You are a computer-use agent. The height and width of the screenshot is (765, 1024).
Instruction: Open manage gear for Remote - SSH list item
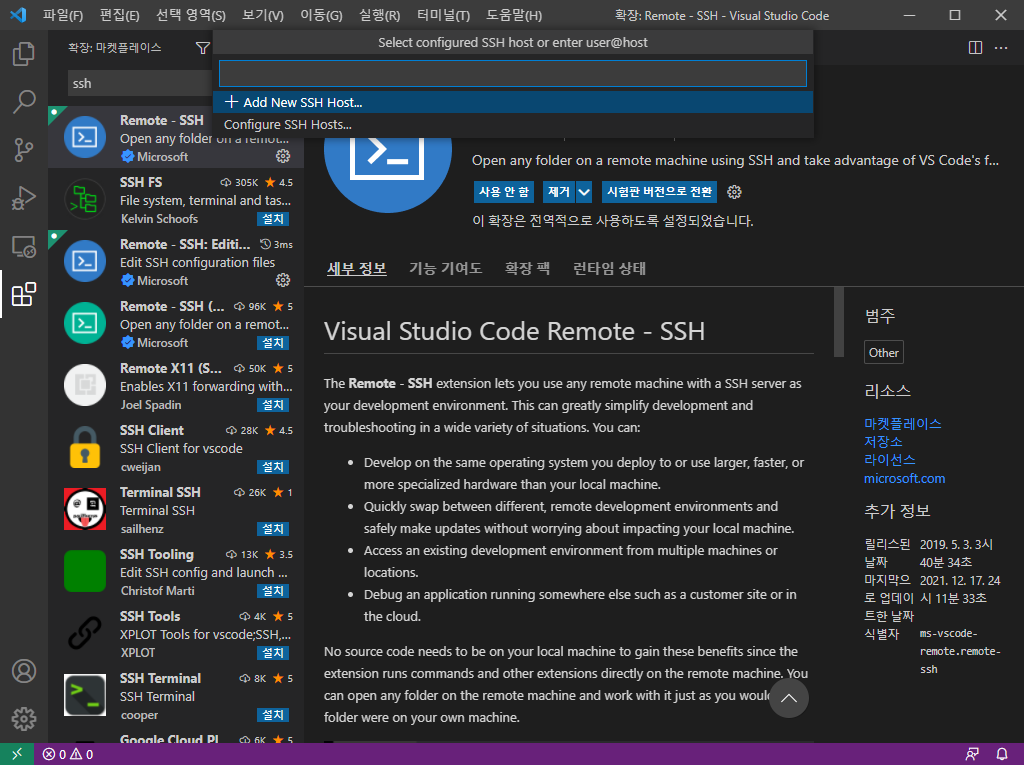[283, 156]
